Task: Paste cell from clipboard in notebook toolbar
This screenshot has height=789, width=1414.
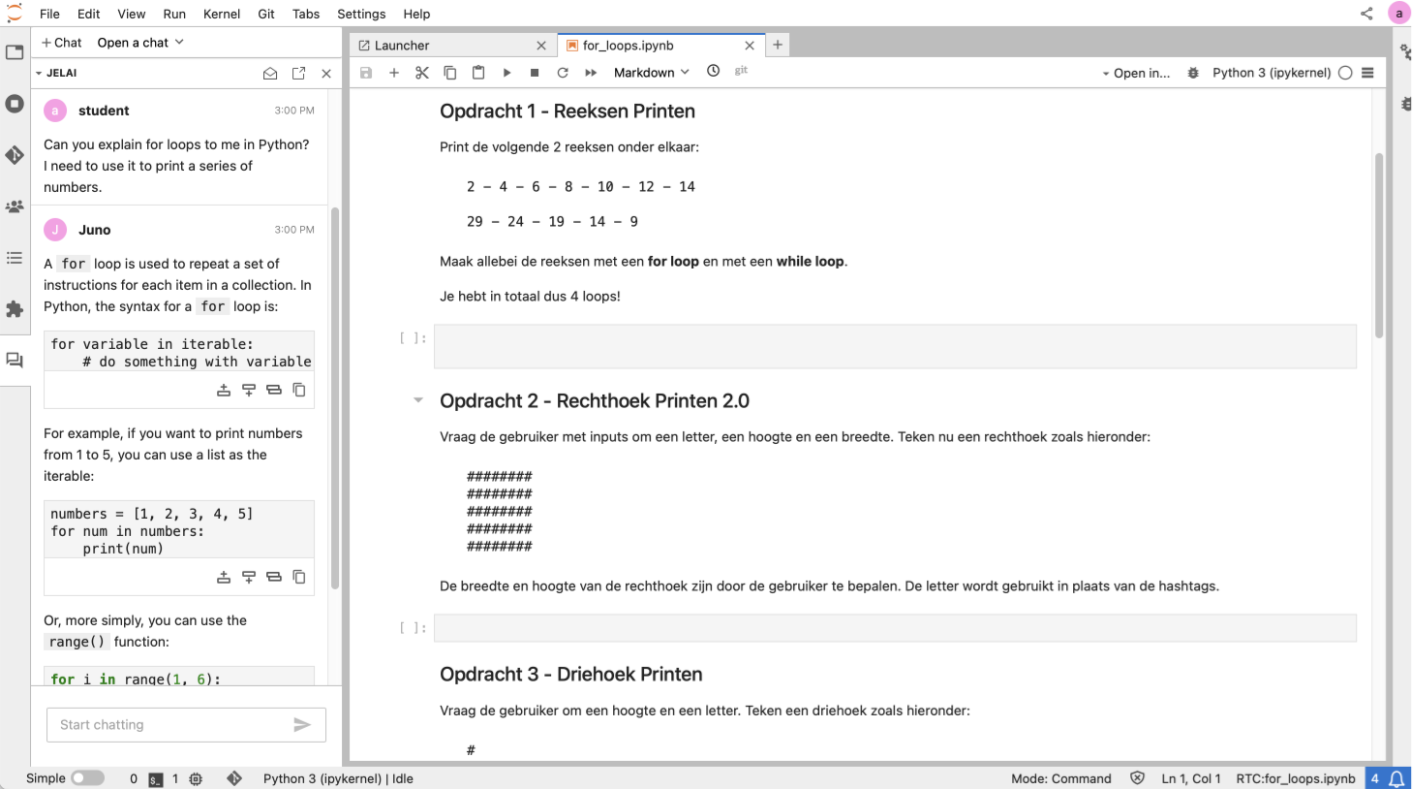Action: pos(478,73)
